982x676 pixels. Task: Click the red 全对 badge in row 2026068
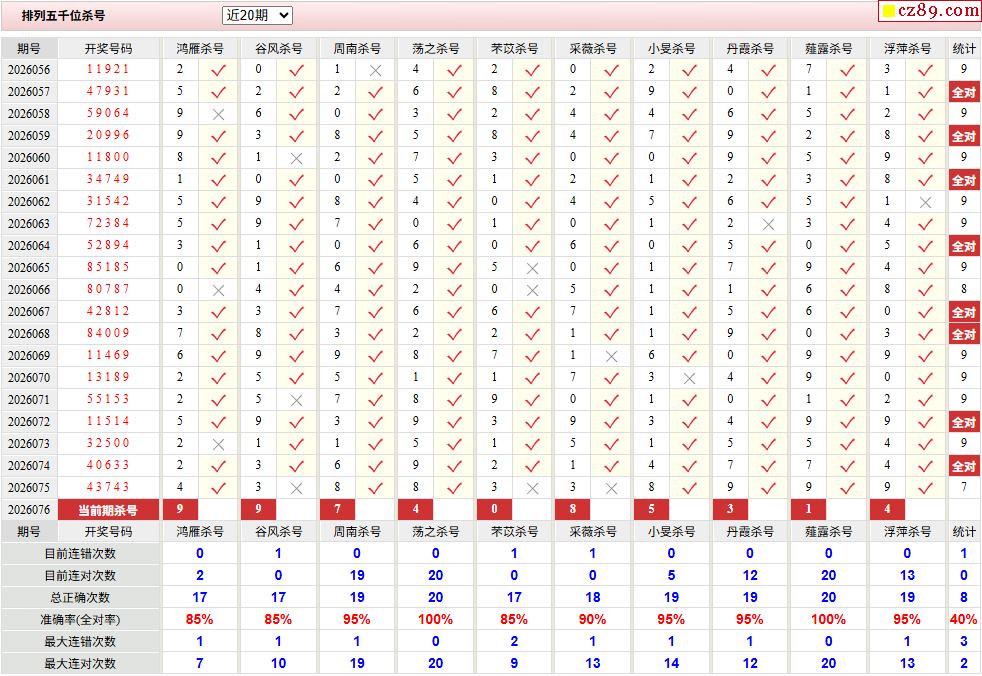pos(964,334)
